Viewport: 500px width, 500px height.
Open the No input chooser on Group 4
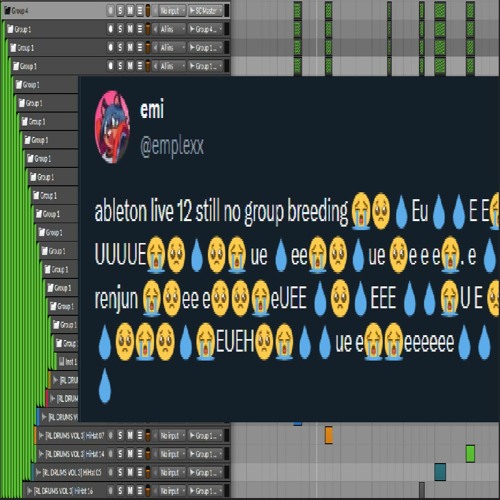[x=172, y=11]
